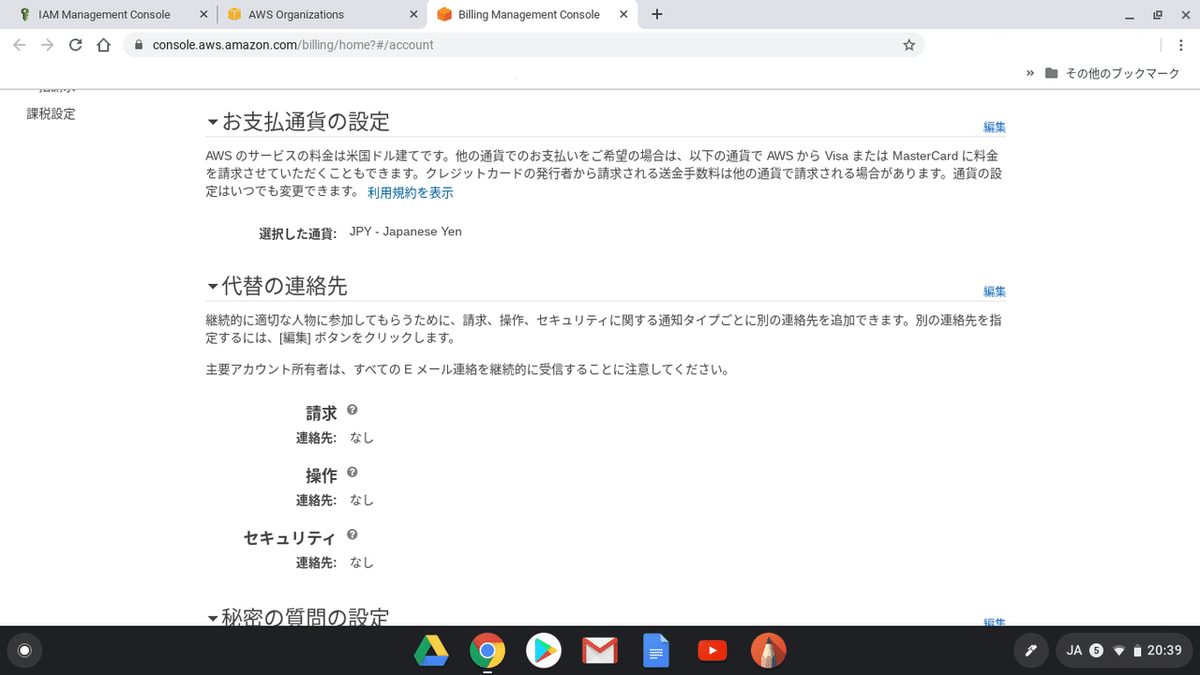This screenshot has height=675, width=1200.
Task: Click 編集 next to 代替の連絡先
Action: (x=993, y=291)
